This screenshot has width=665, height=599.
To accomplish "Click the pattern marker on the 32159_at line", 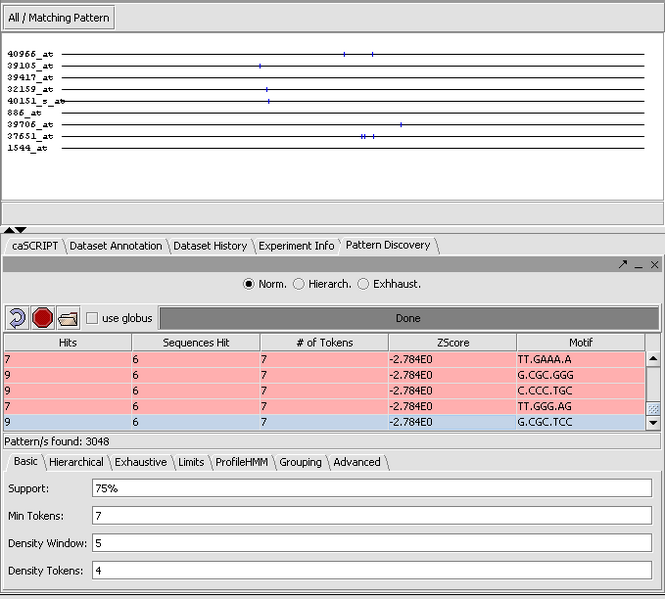I will pyautogui.click(x=267, y=90).
